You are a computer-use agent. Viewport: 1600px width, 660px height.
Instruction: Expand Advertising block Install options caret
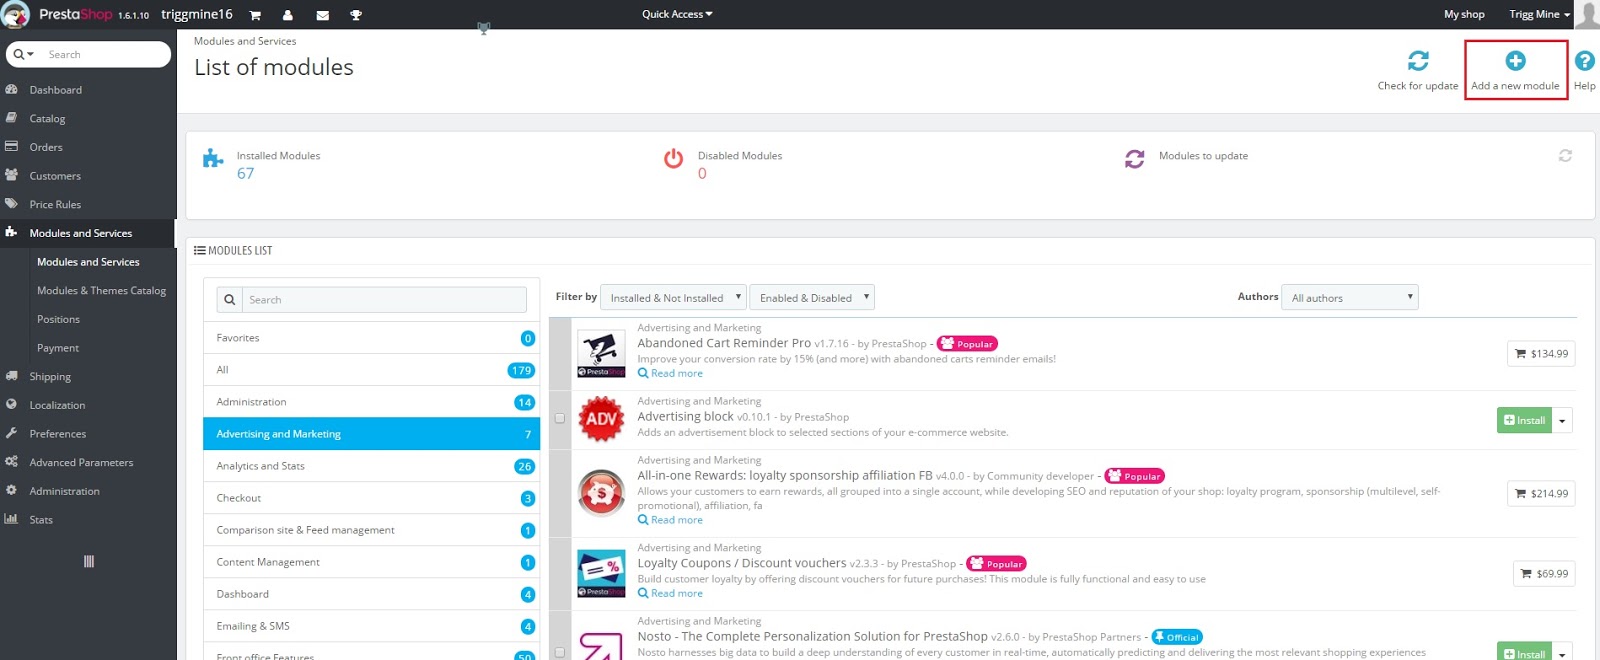point(1562,420)
